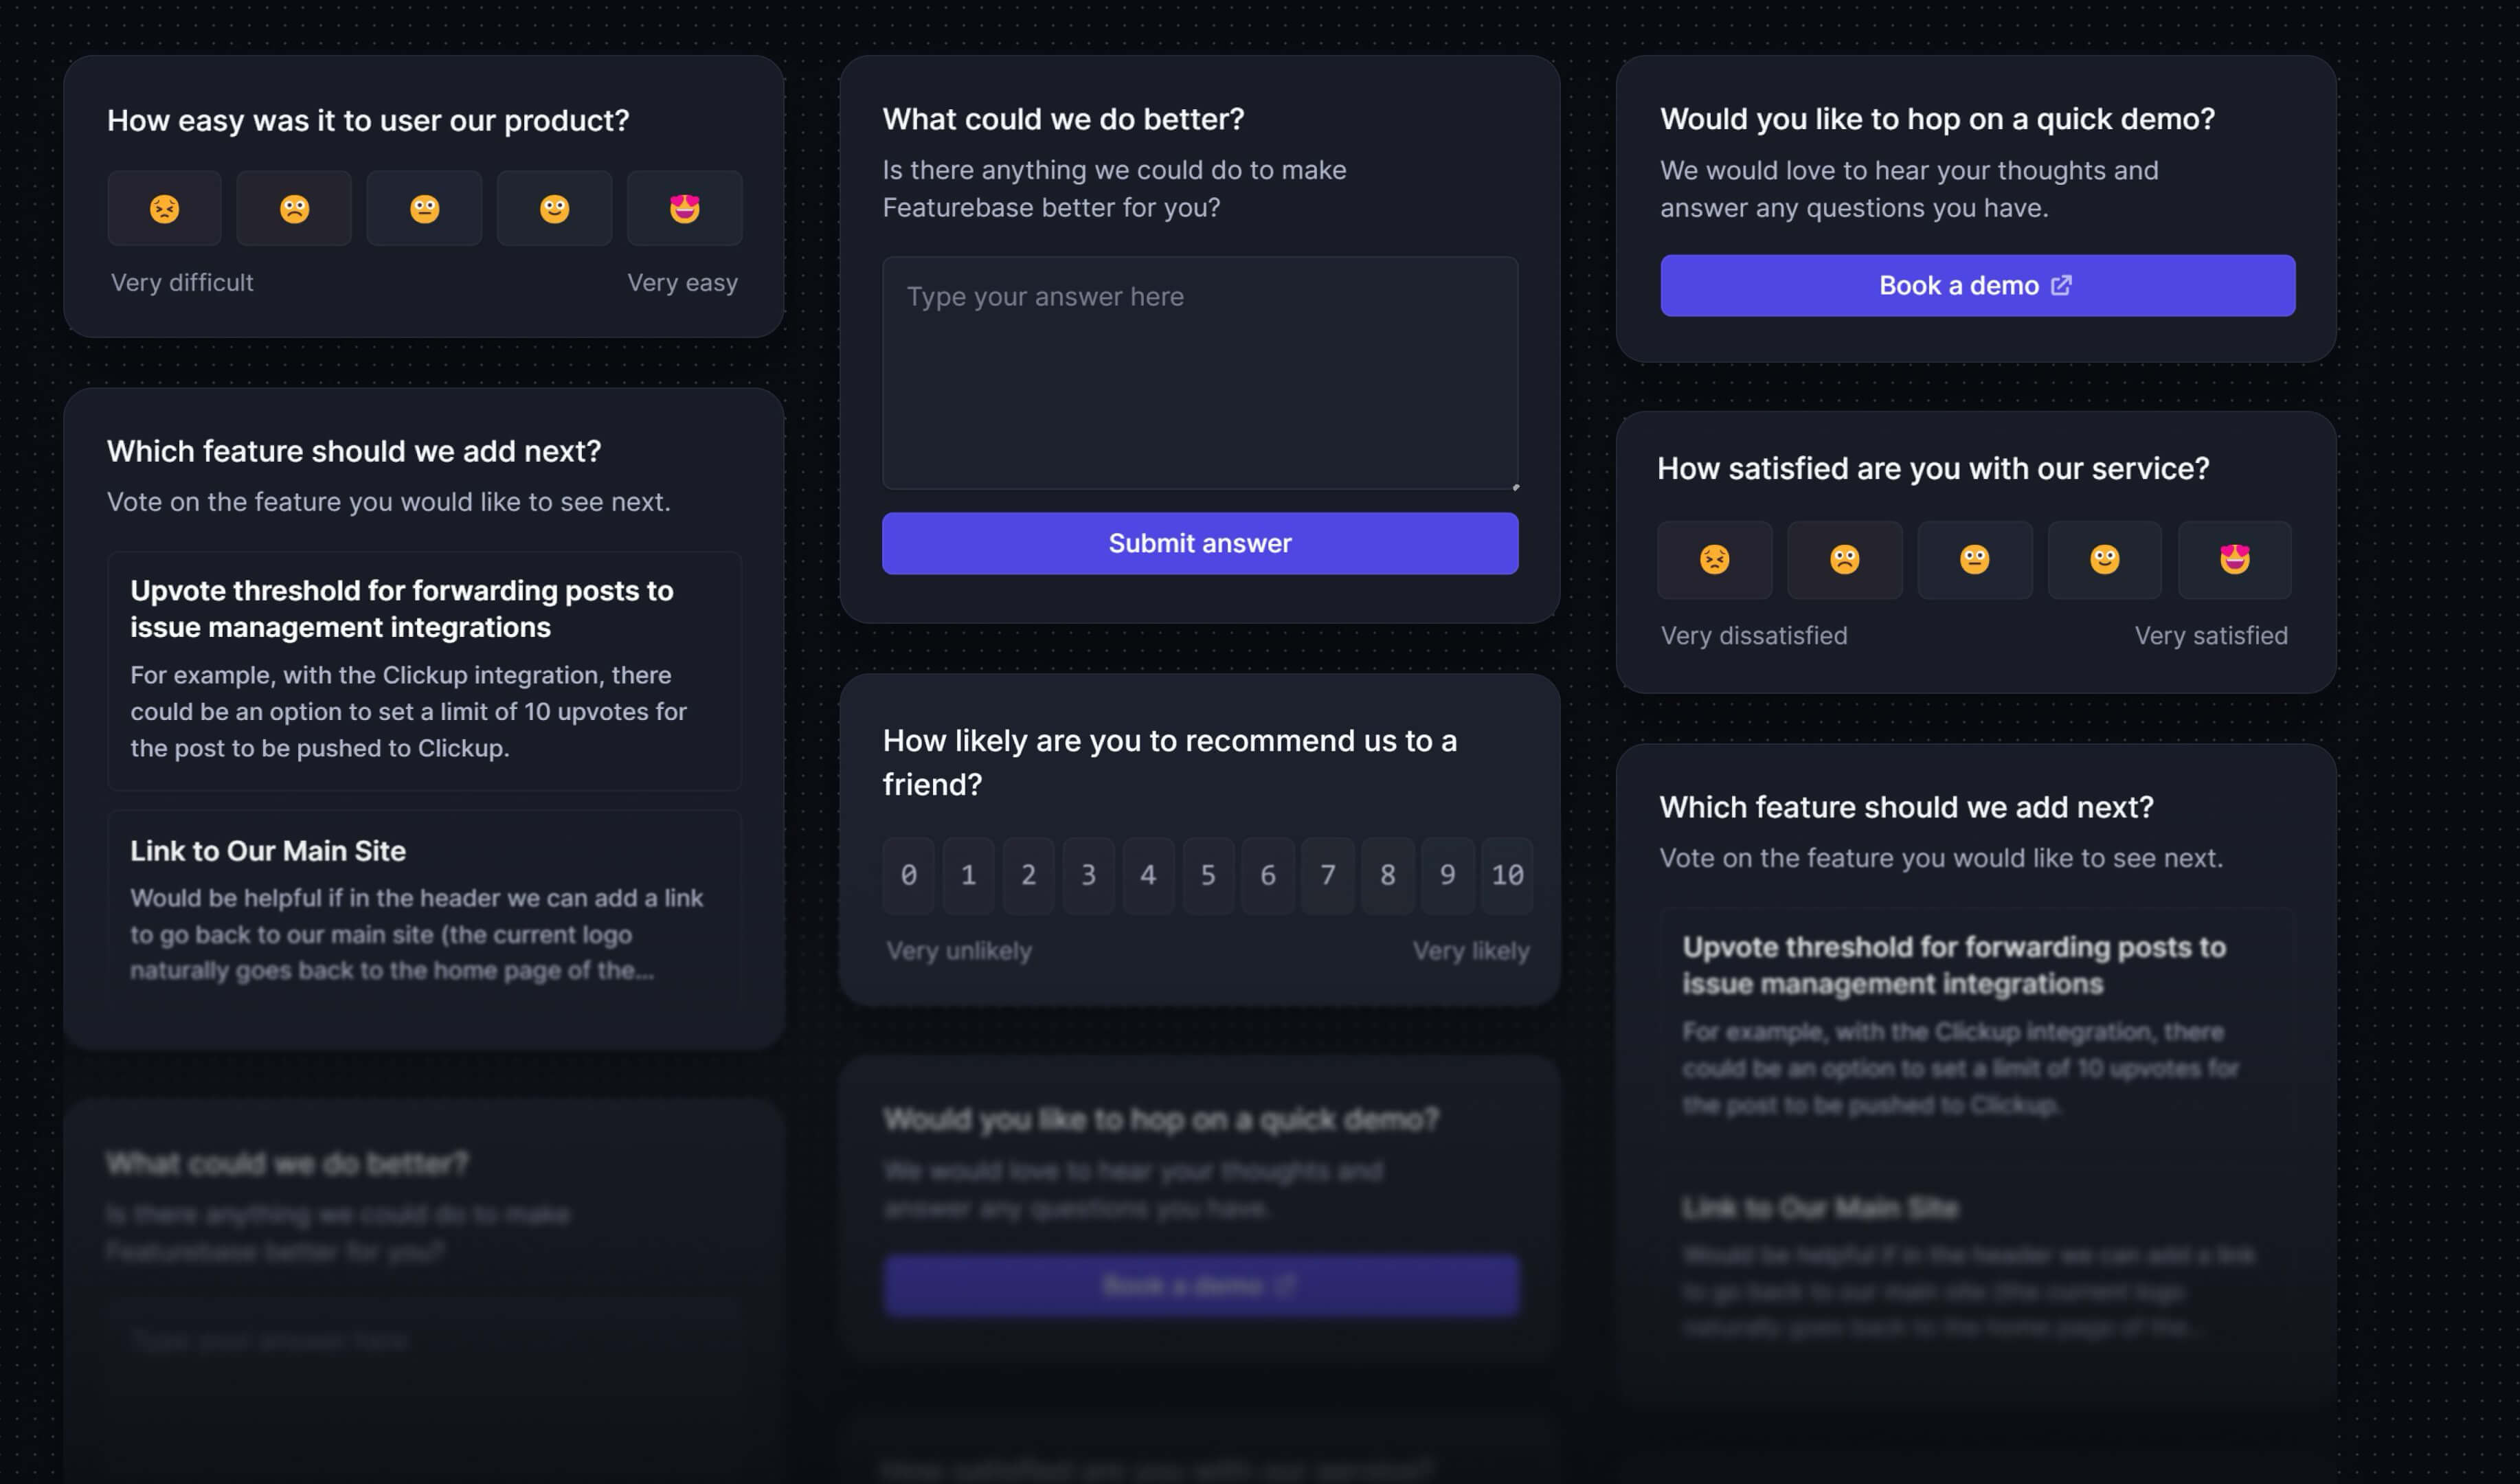The width and height of the screenshot is (2520, 1484).
Task: Select the frowning emoji for service satisfaction
Action: 1844,559
